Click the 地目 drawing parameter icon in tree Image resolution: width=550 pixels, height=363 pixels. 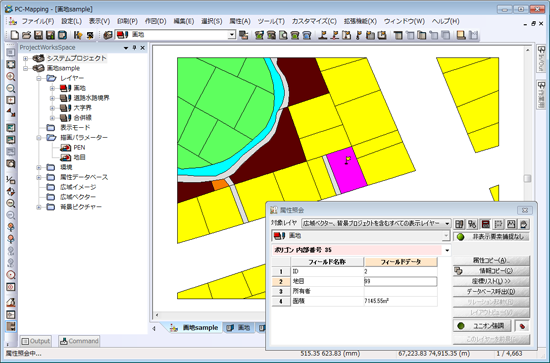point(66,157)
